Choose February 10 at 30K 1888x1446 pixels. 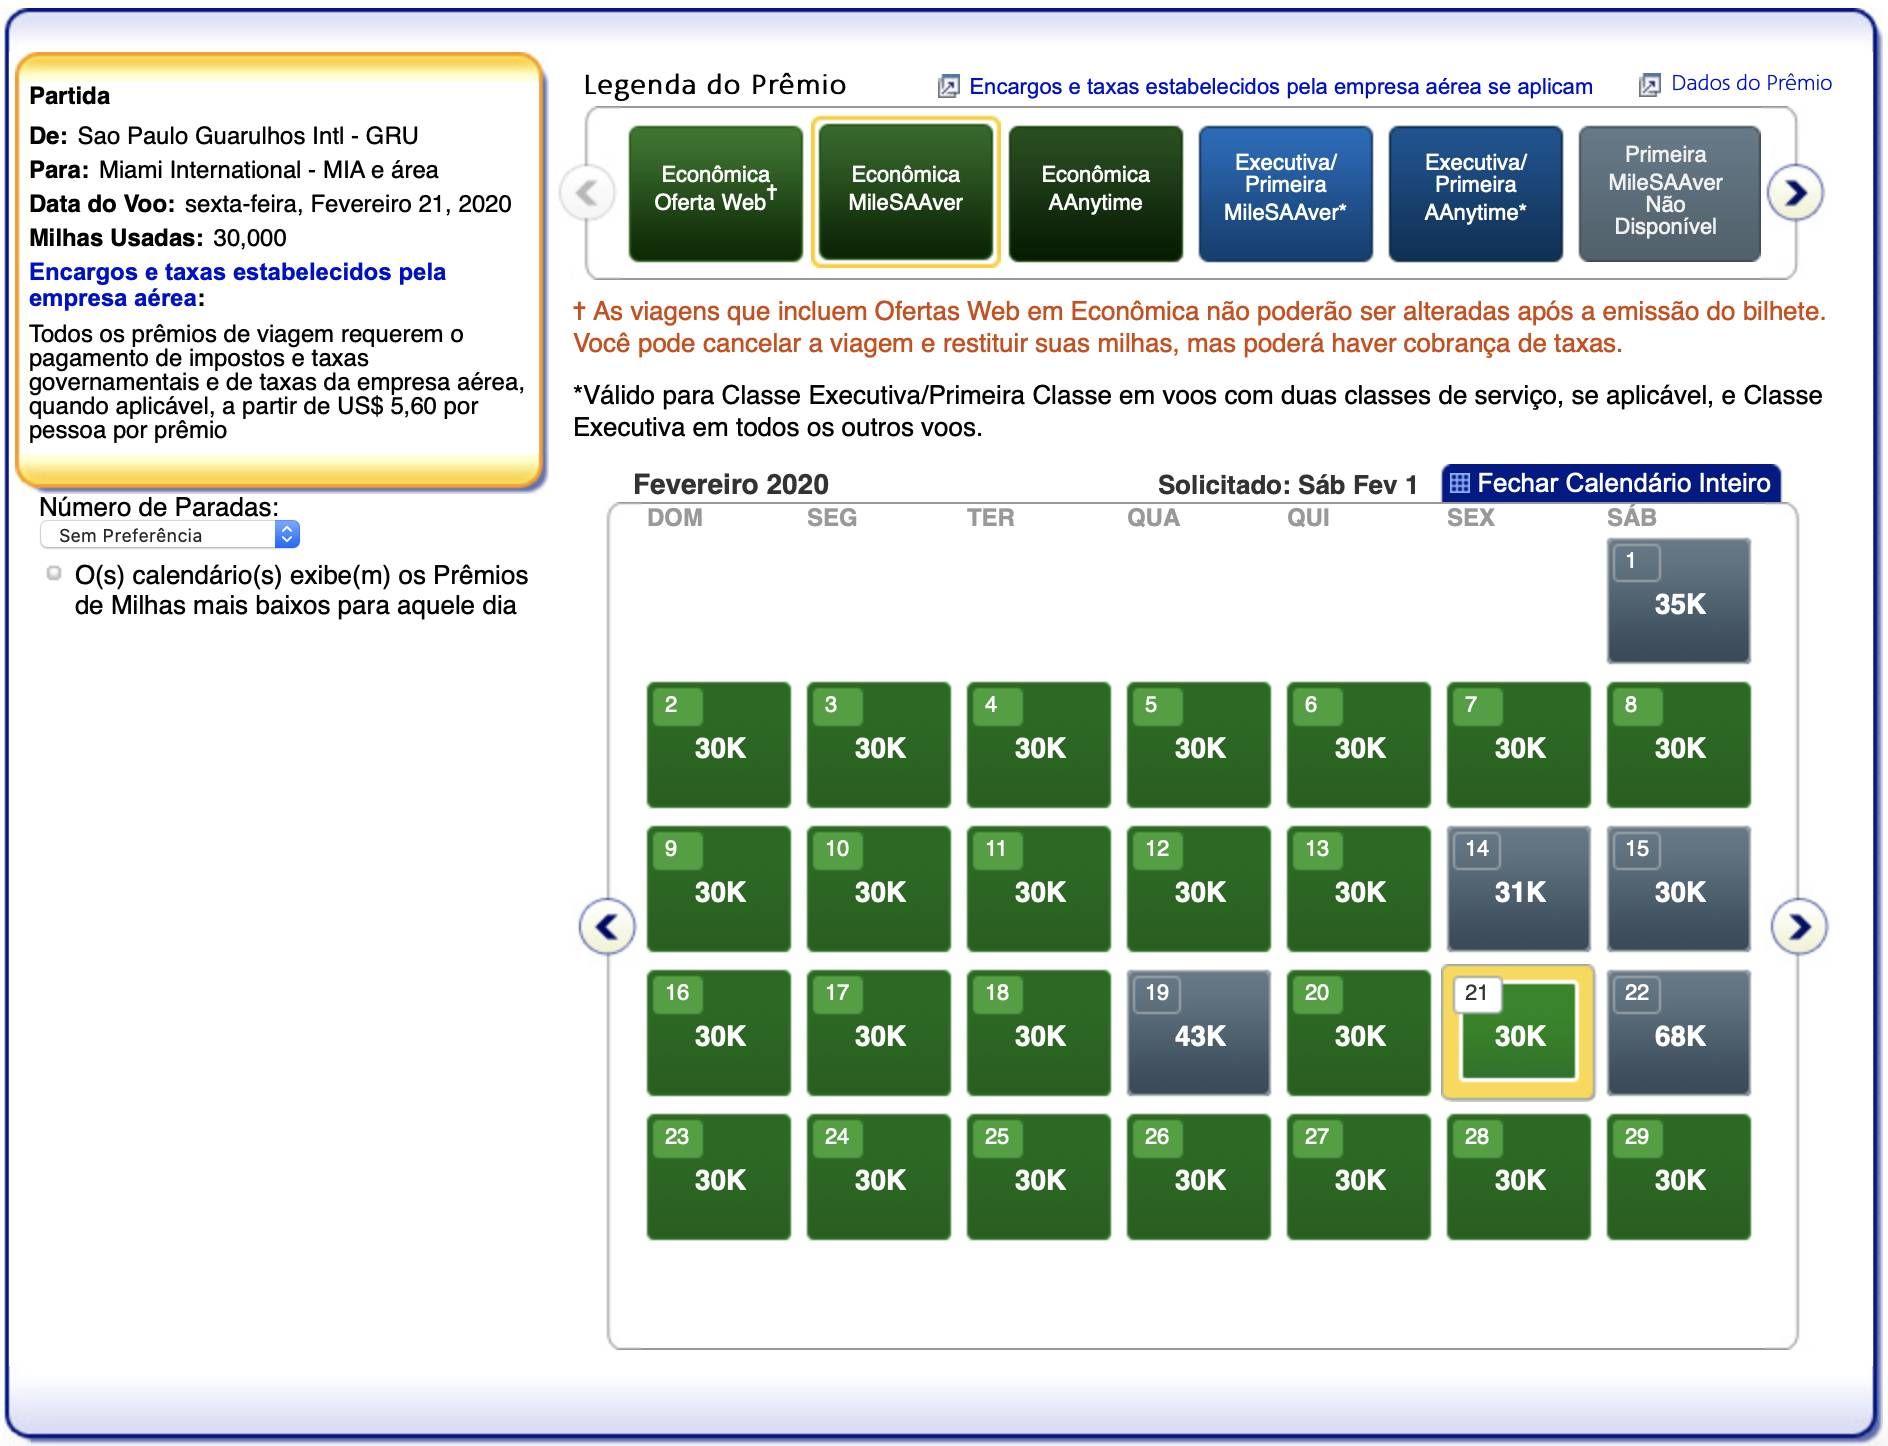879,889
